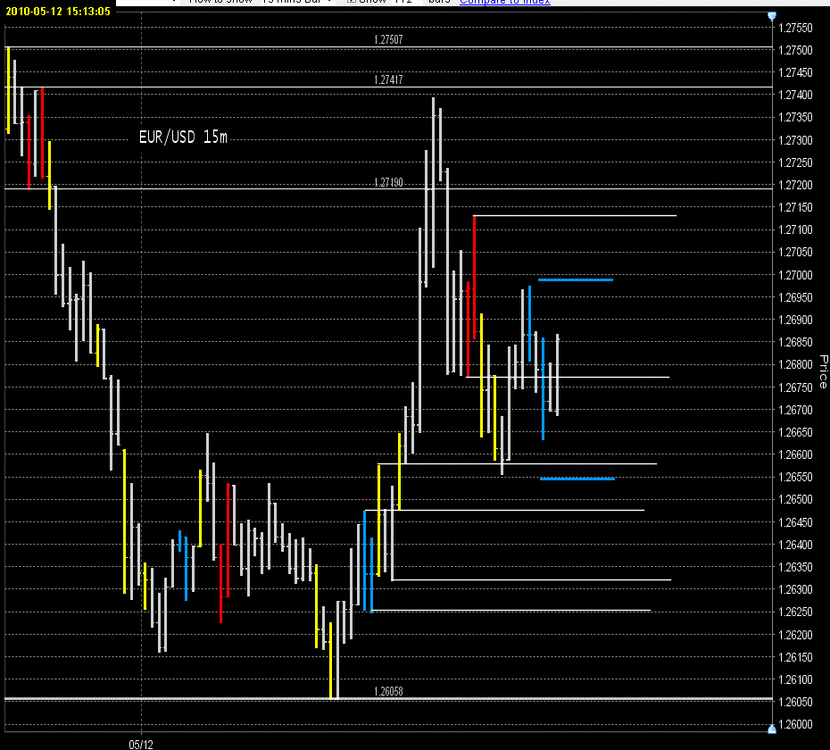Click the 05/12 date axis label

[141, 744]
